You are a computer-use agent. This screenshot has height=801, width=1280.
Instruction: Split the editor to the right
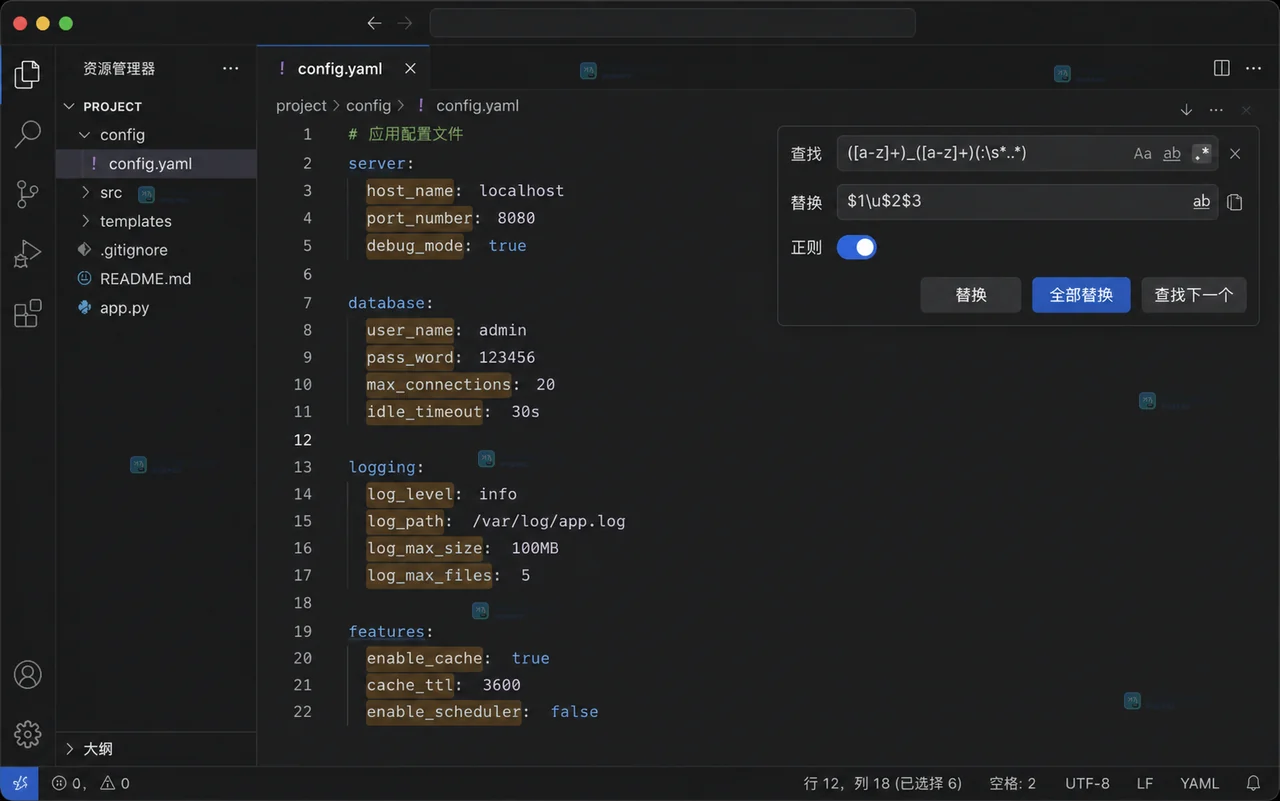[x=1221, y=68]
